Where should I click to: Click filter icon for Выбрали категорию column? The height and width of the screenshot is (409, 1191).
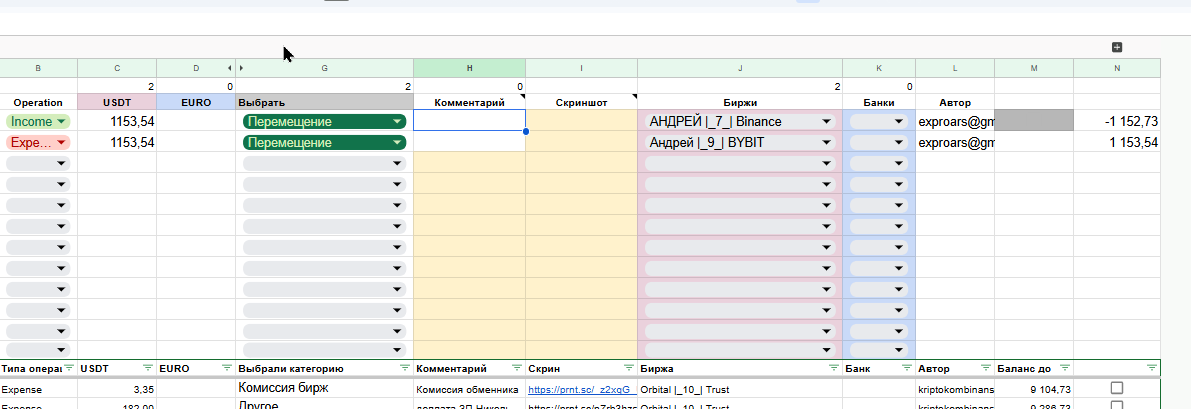click(403, 368)
